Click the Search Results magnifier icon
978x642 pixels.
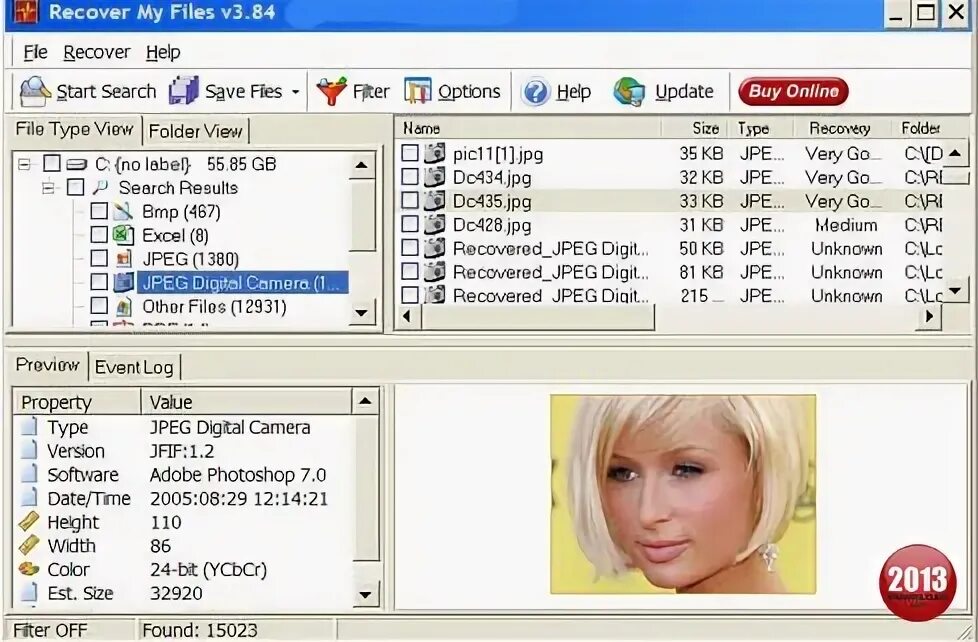[x=100, y=187]
